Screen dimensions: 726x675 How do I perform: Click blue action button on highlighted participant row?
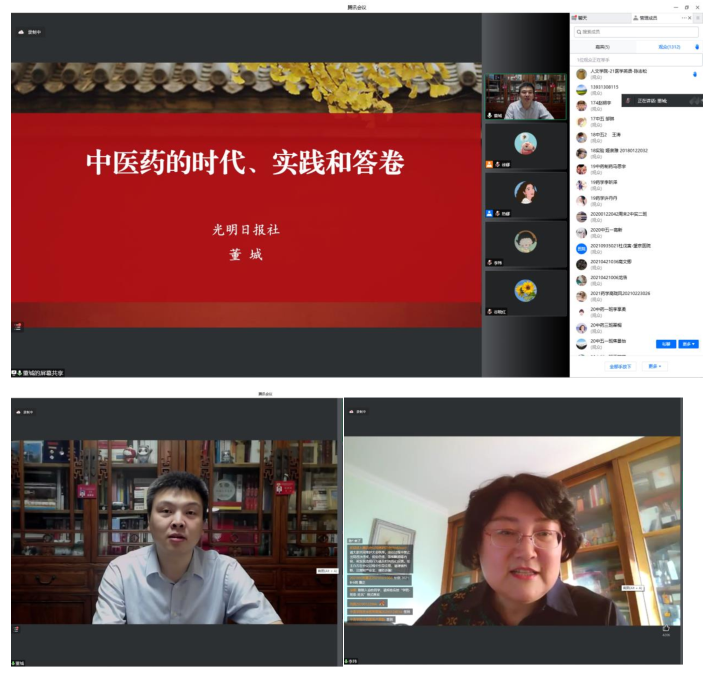tap(666, 344)
